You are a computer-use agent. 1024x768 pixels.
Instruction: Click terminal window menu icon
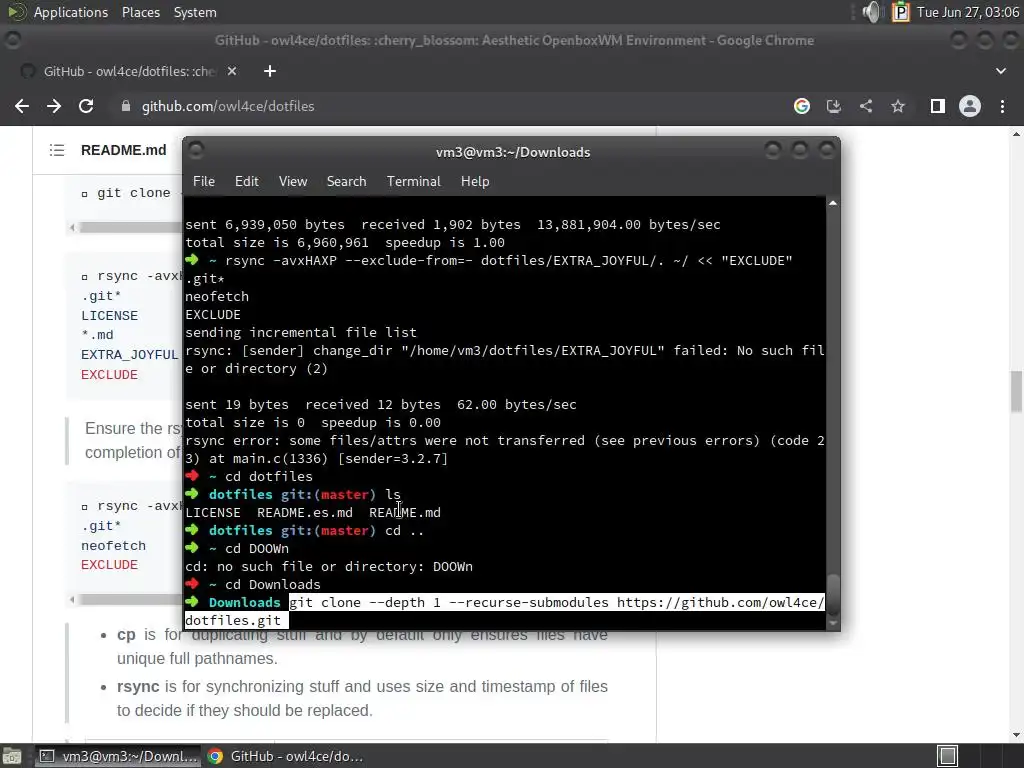[x=196, y=150]
